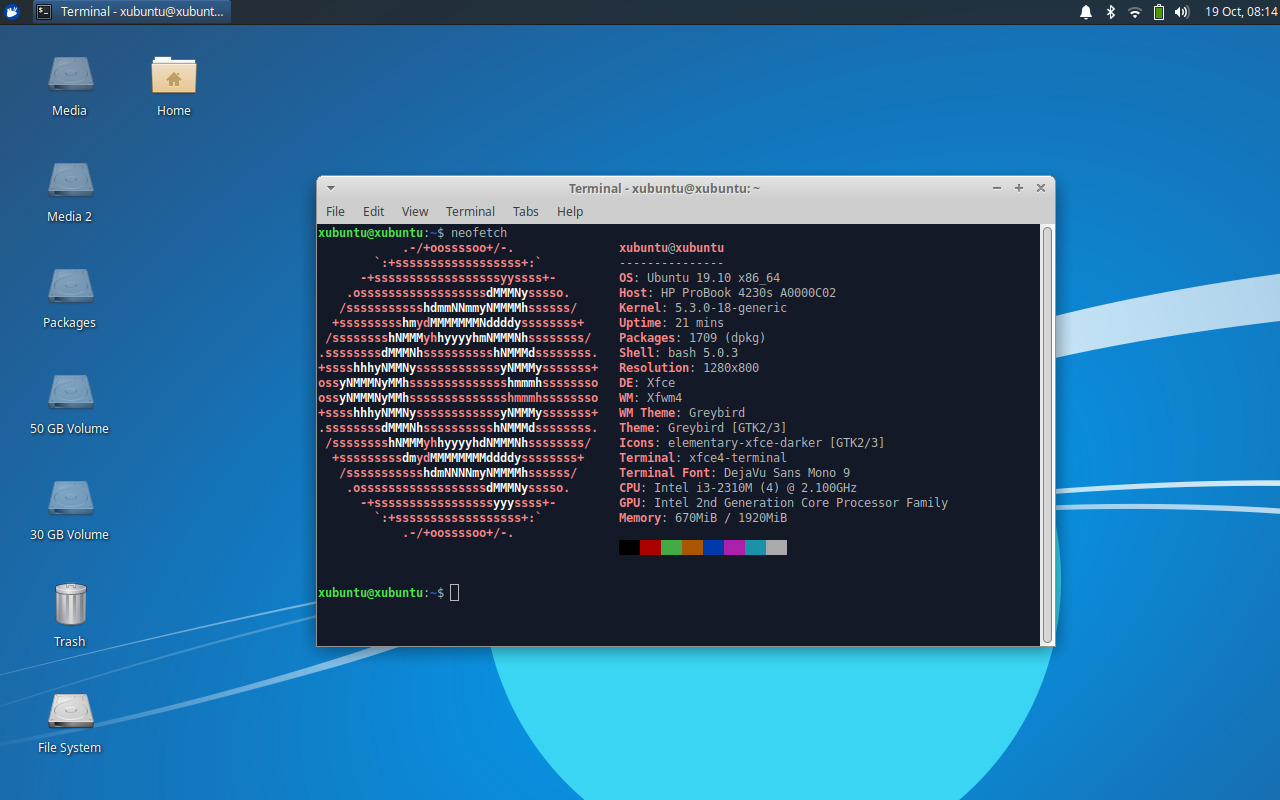Open the File menu in terminal
Viewport: 1280px width, 800px height.
335,211
